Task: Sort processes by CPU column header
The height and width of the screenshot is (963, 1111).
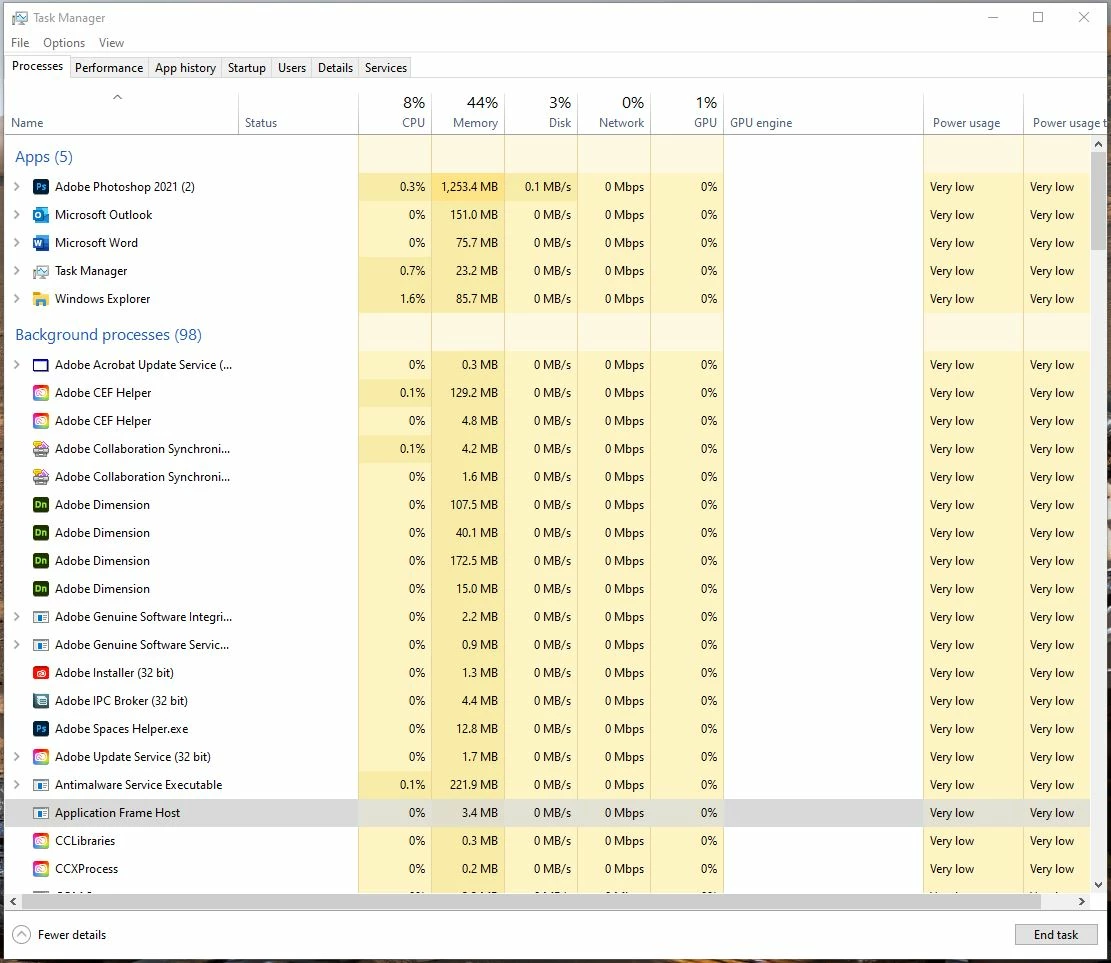Action: (x=395, y=113)
